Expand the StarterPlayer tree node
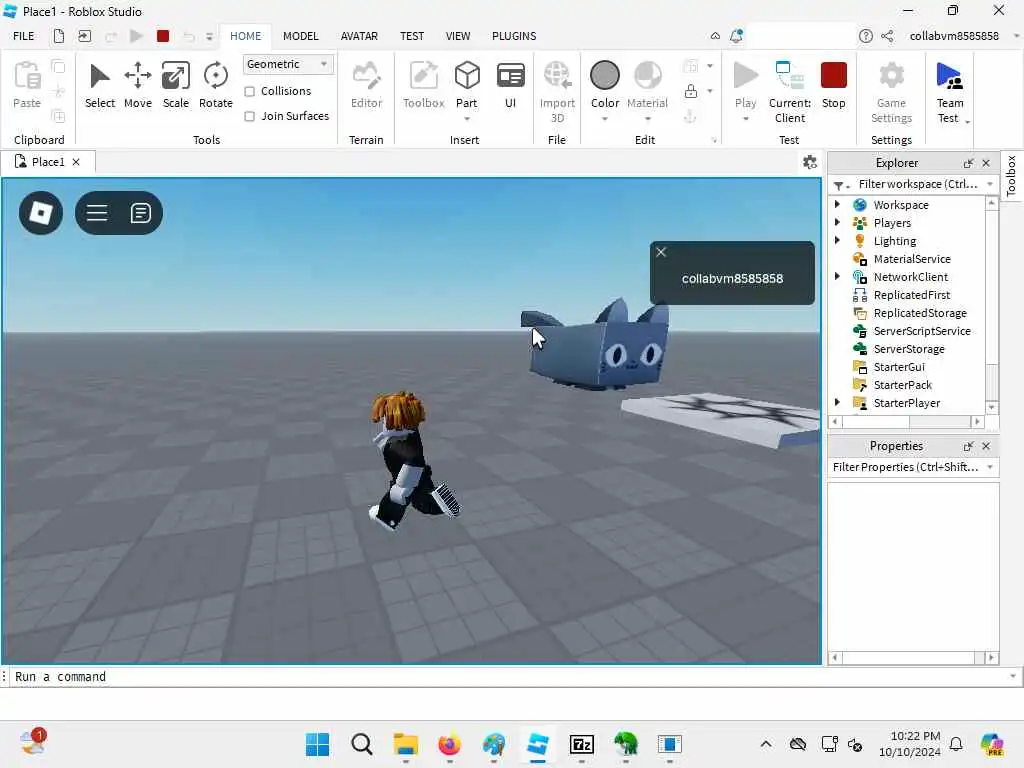This screenshot has height=768, width=1024. click(837, 402)
